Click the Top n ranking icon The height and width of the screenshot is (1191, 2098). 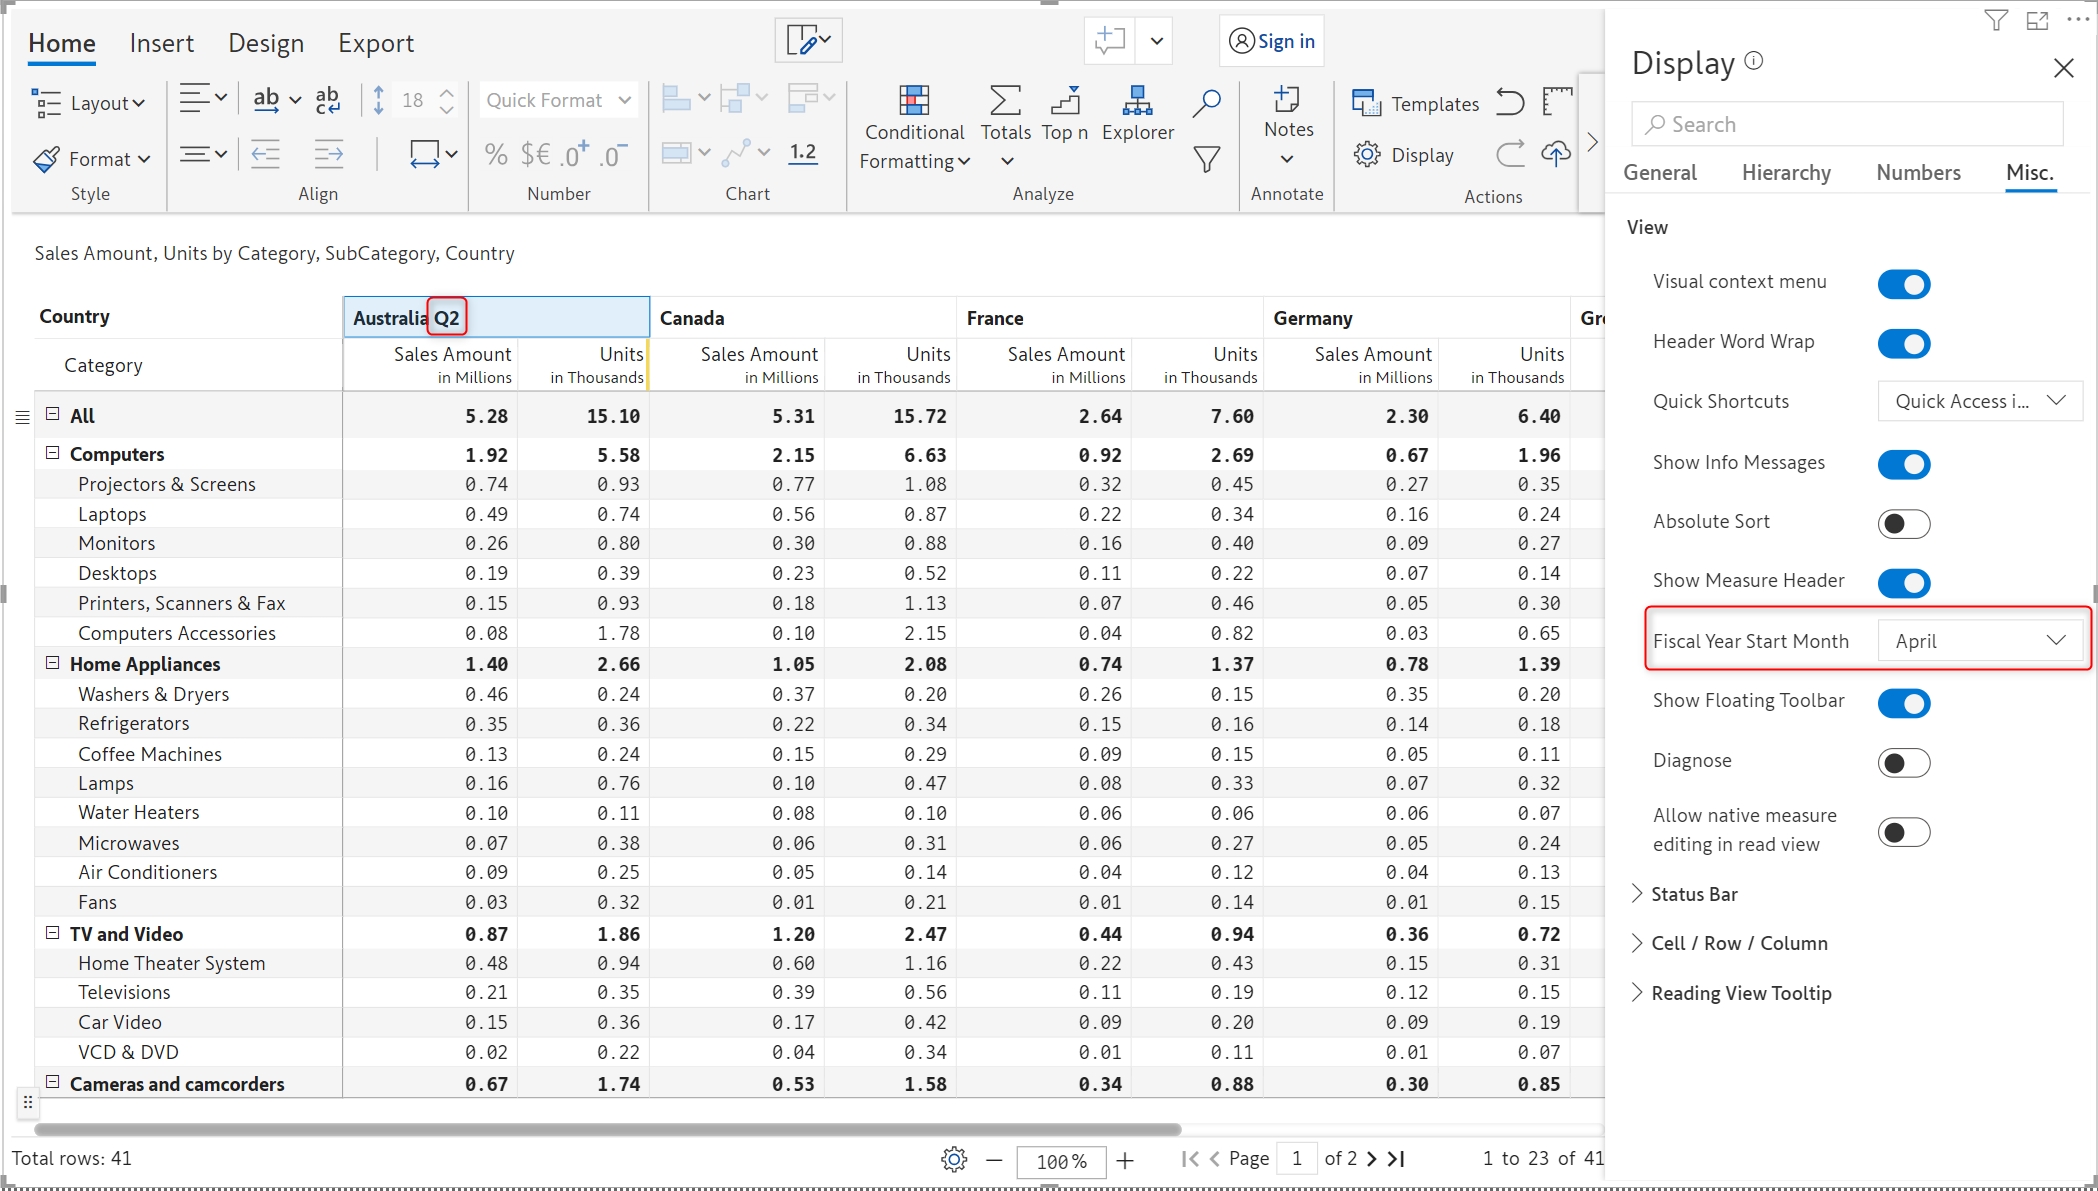pos(1065,101)
